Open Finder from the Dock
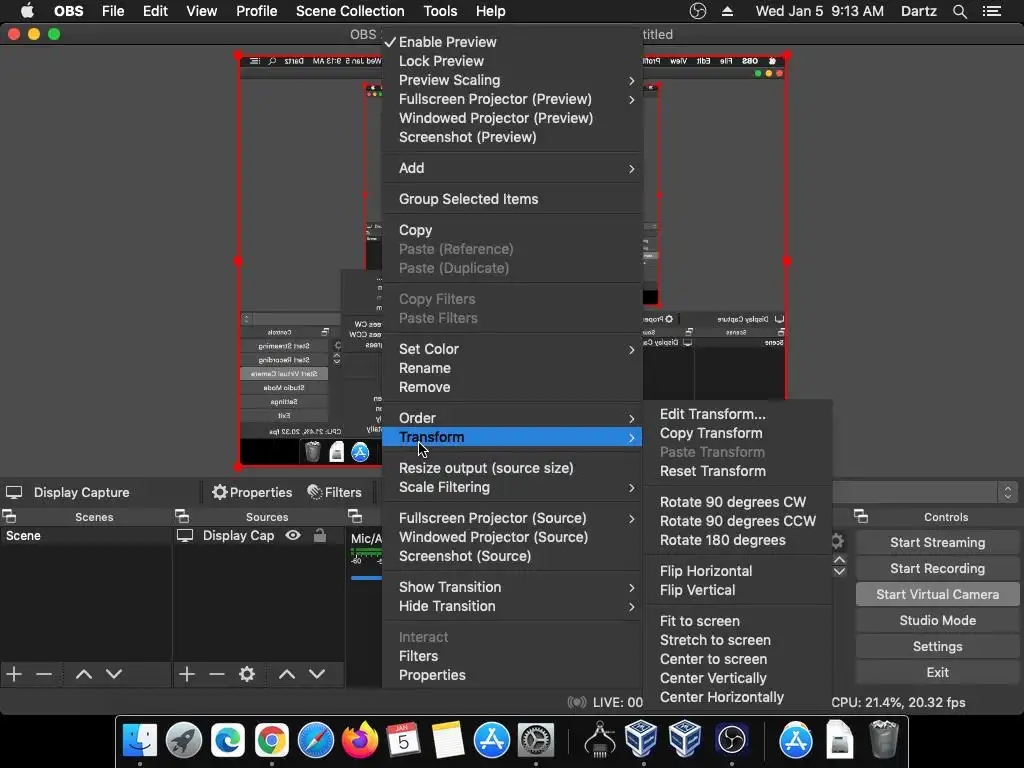The width and height of the screenshot is (1024, 768). coord(140,740)
